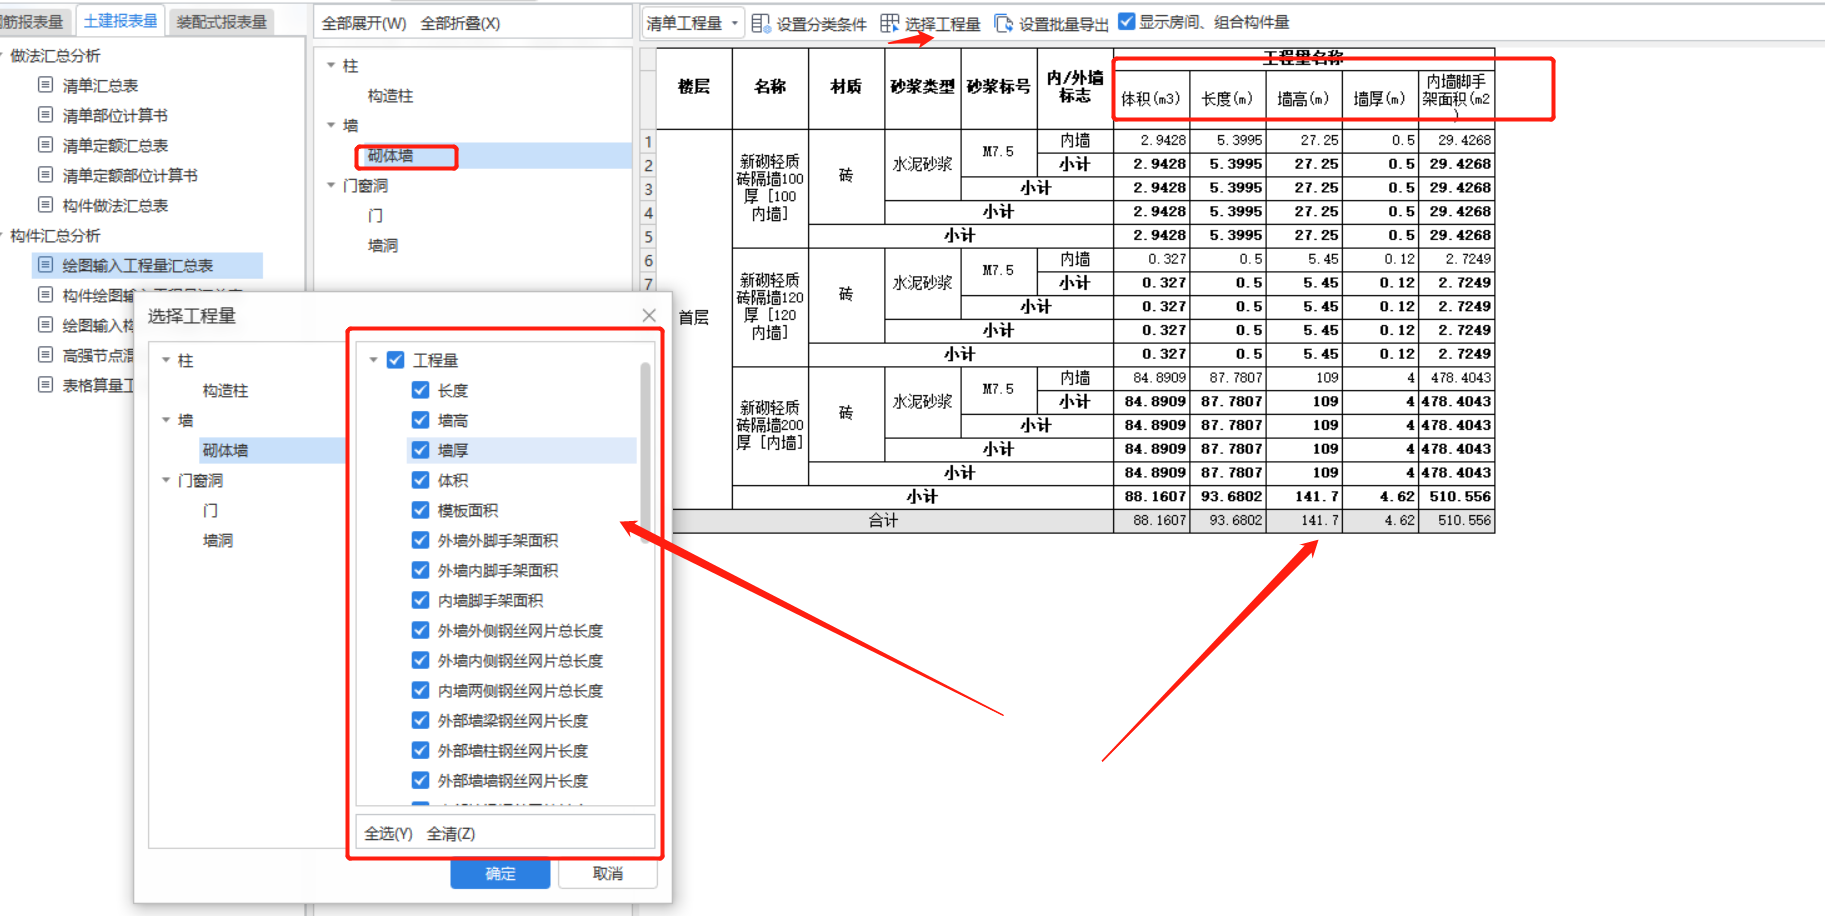
Task: Switch to the 钢筋报表量 tab
Action: pyautogui.click(x=33, y=22)
